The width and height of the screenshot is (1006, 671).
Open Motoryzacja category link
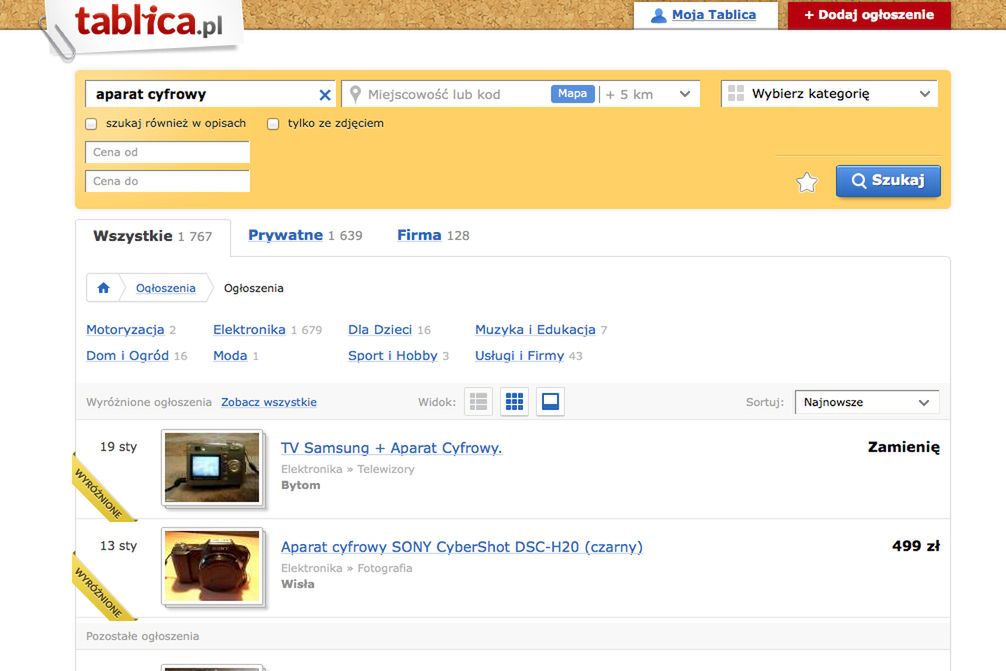125,330
